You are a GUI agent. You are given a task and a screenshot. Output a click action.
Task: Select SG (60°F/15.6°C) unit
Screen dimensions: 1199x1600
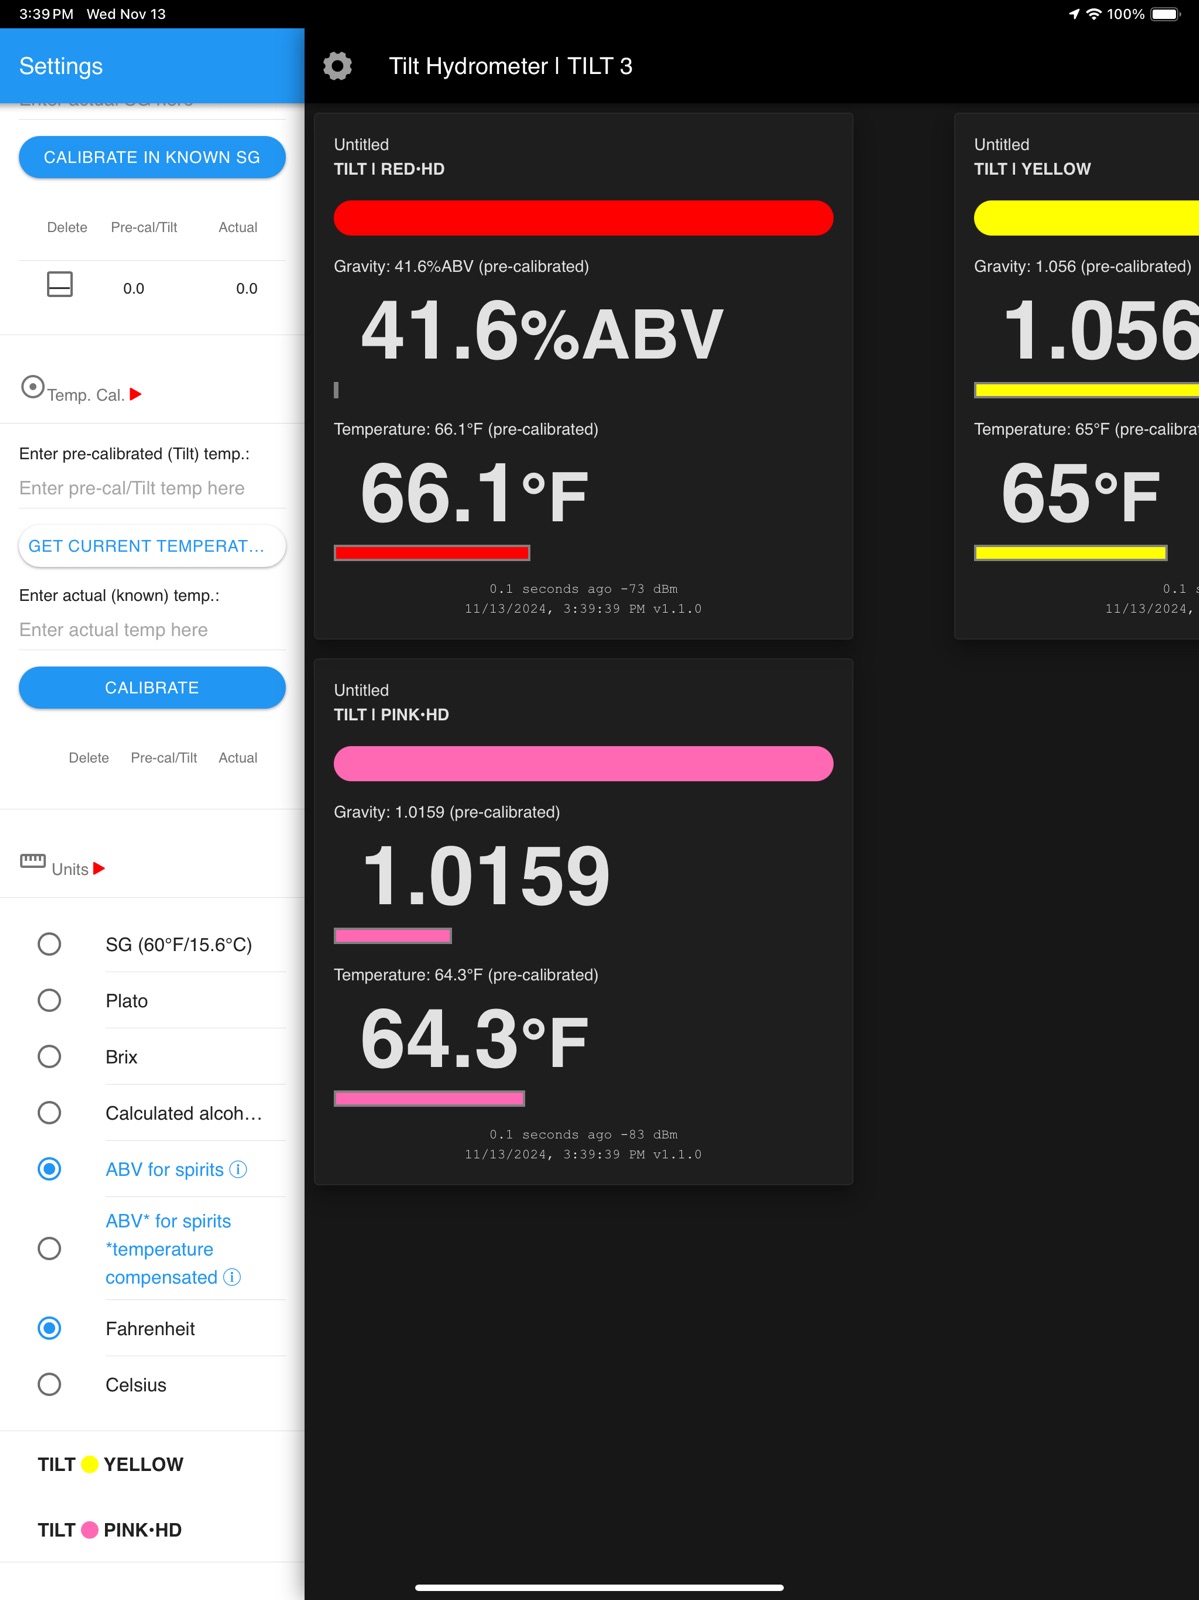[49, 944]
